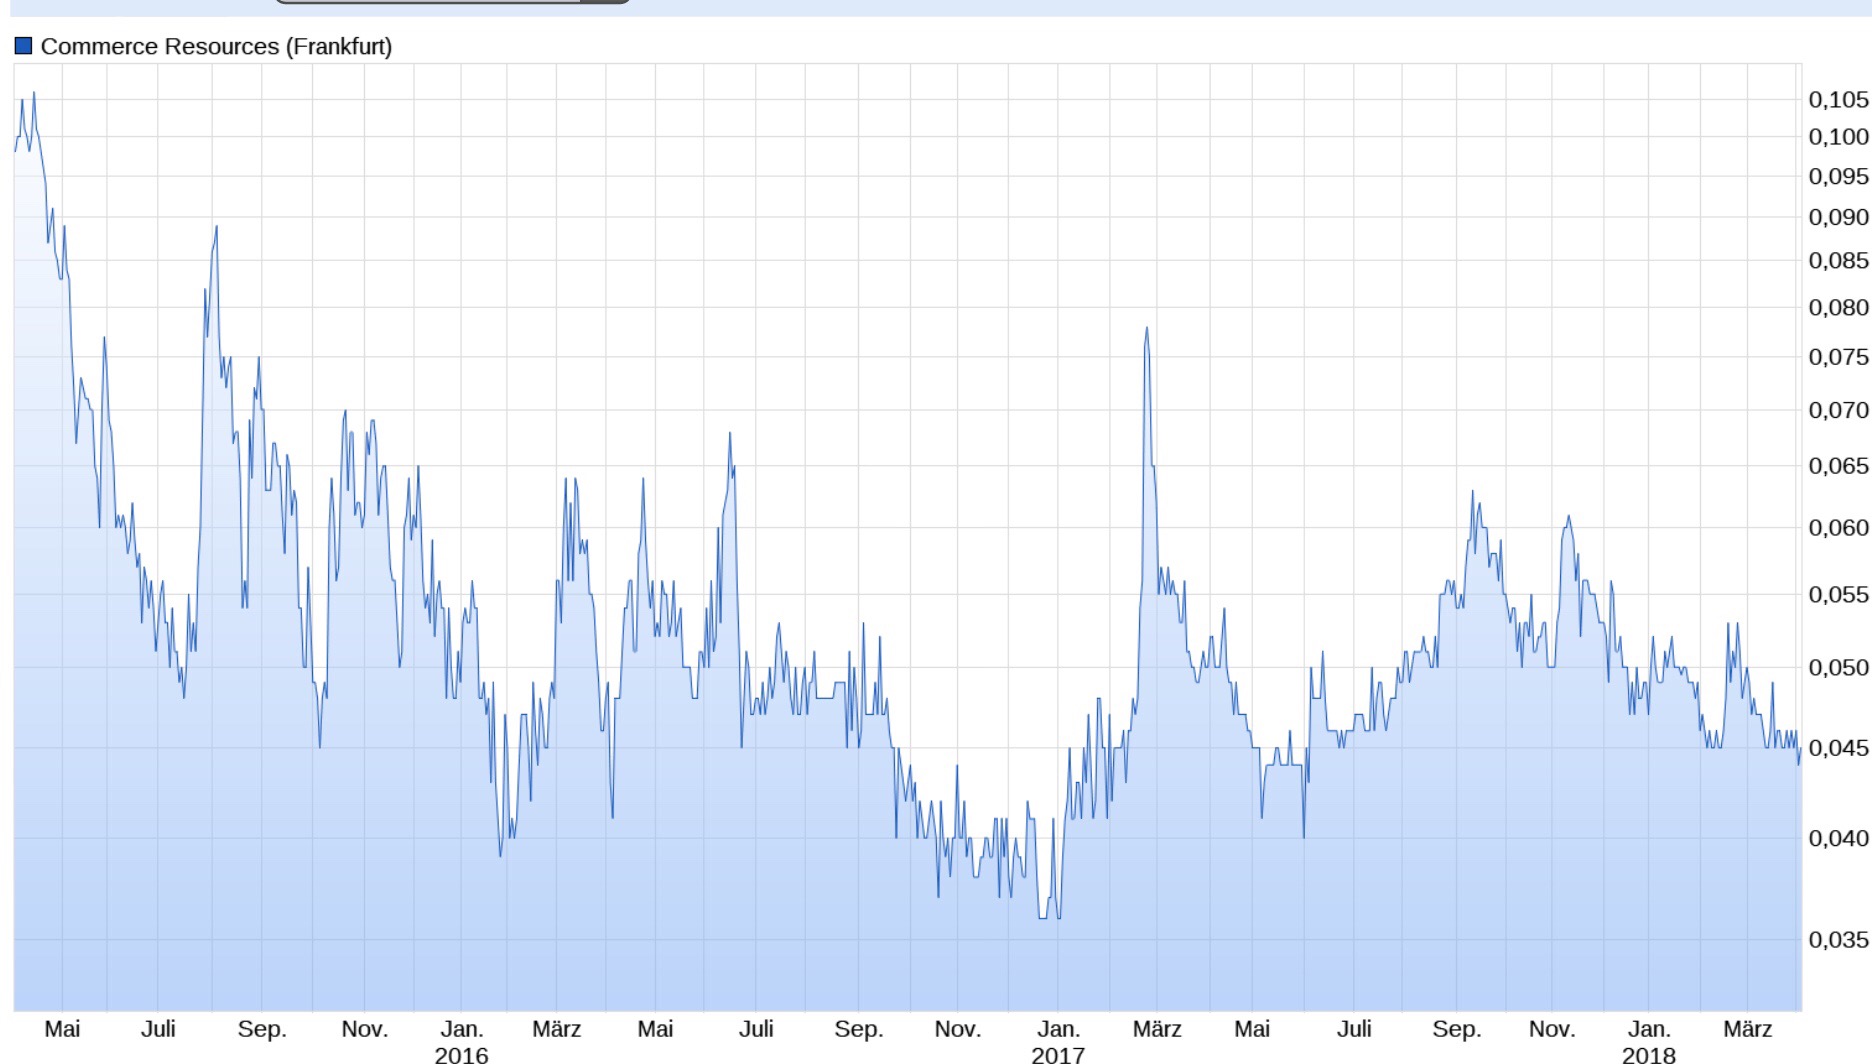Click the lowest trough near January 2017

pos(1043,917)
